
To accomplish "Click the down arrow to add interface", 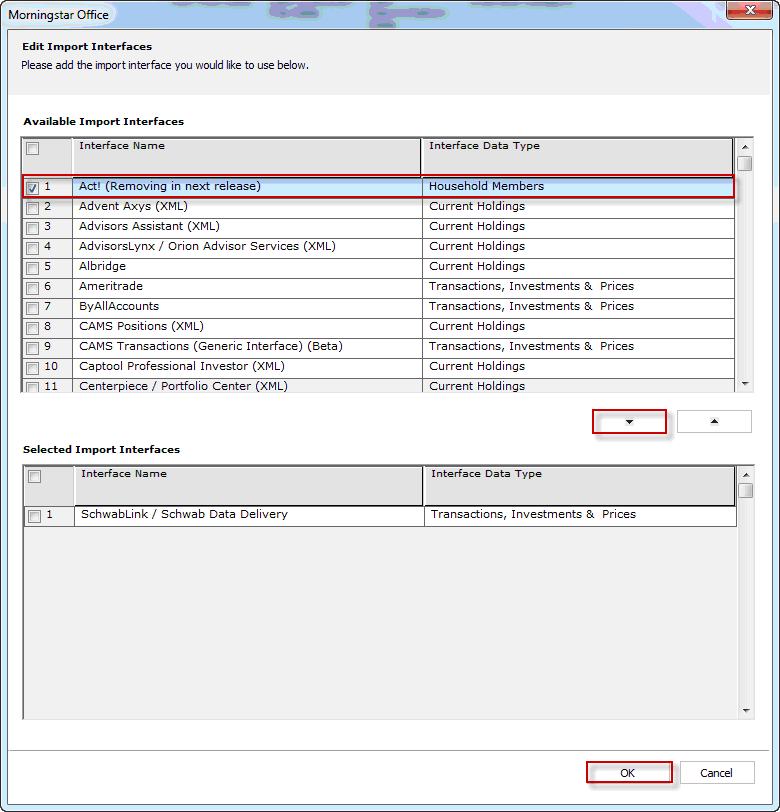I will tap(629, 421).
